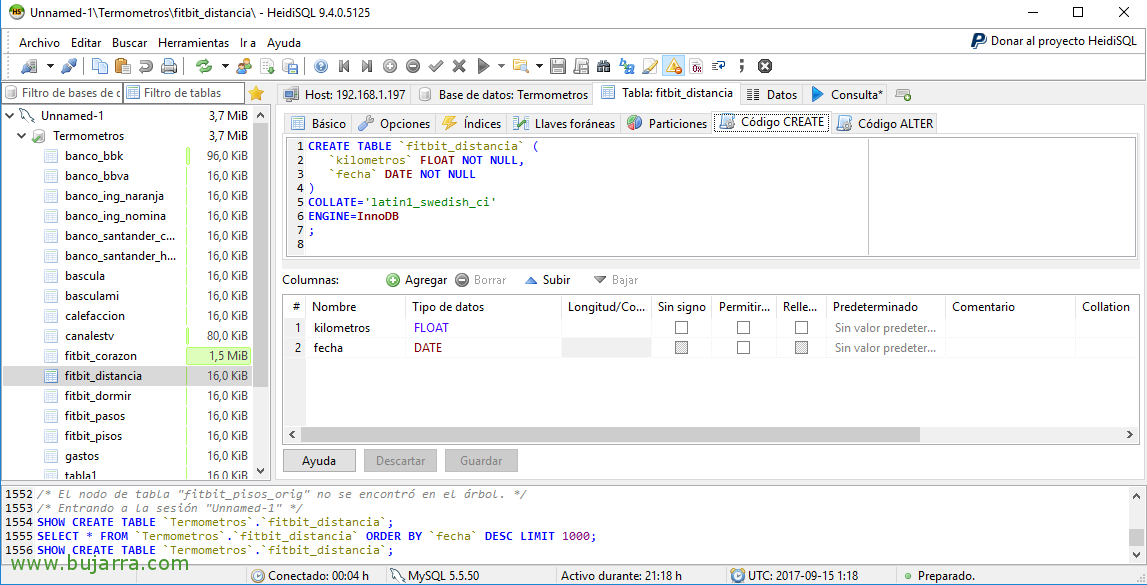Click the new query tab icon
1147x585 pixels.
click(903, 95)
